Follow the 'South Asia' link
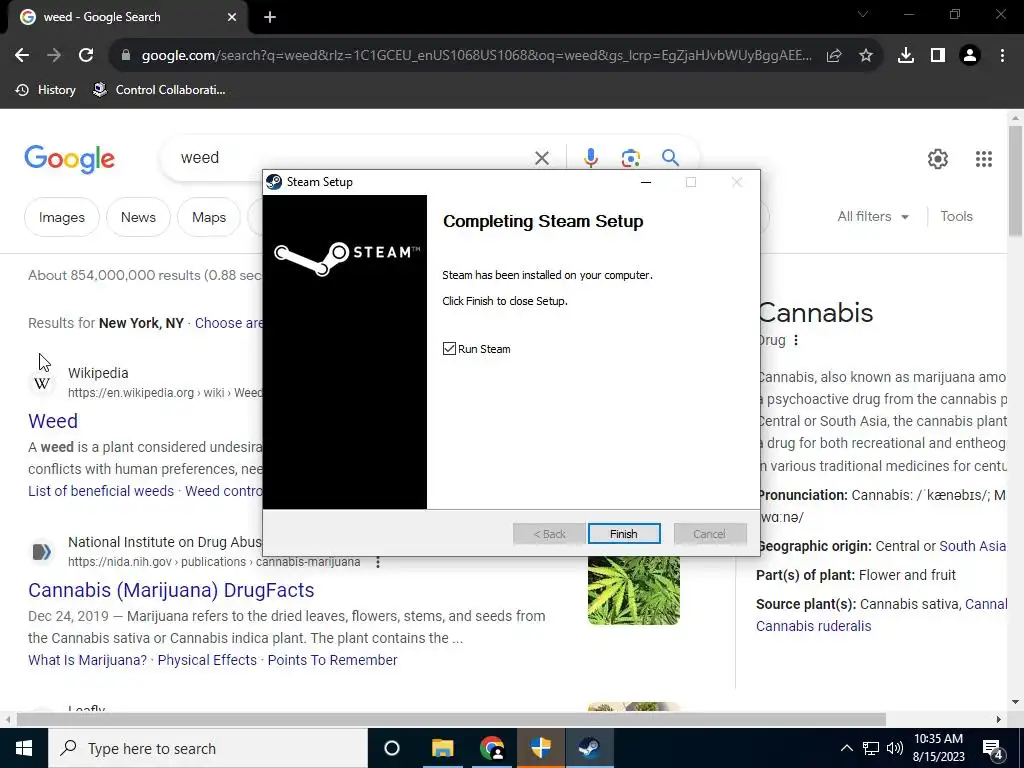1024x768 pixels. 972,546
